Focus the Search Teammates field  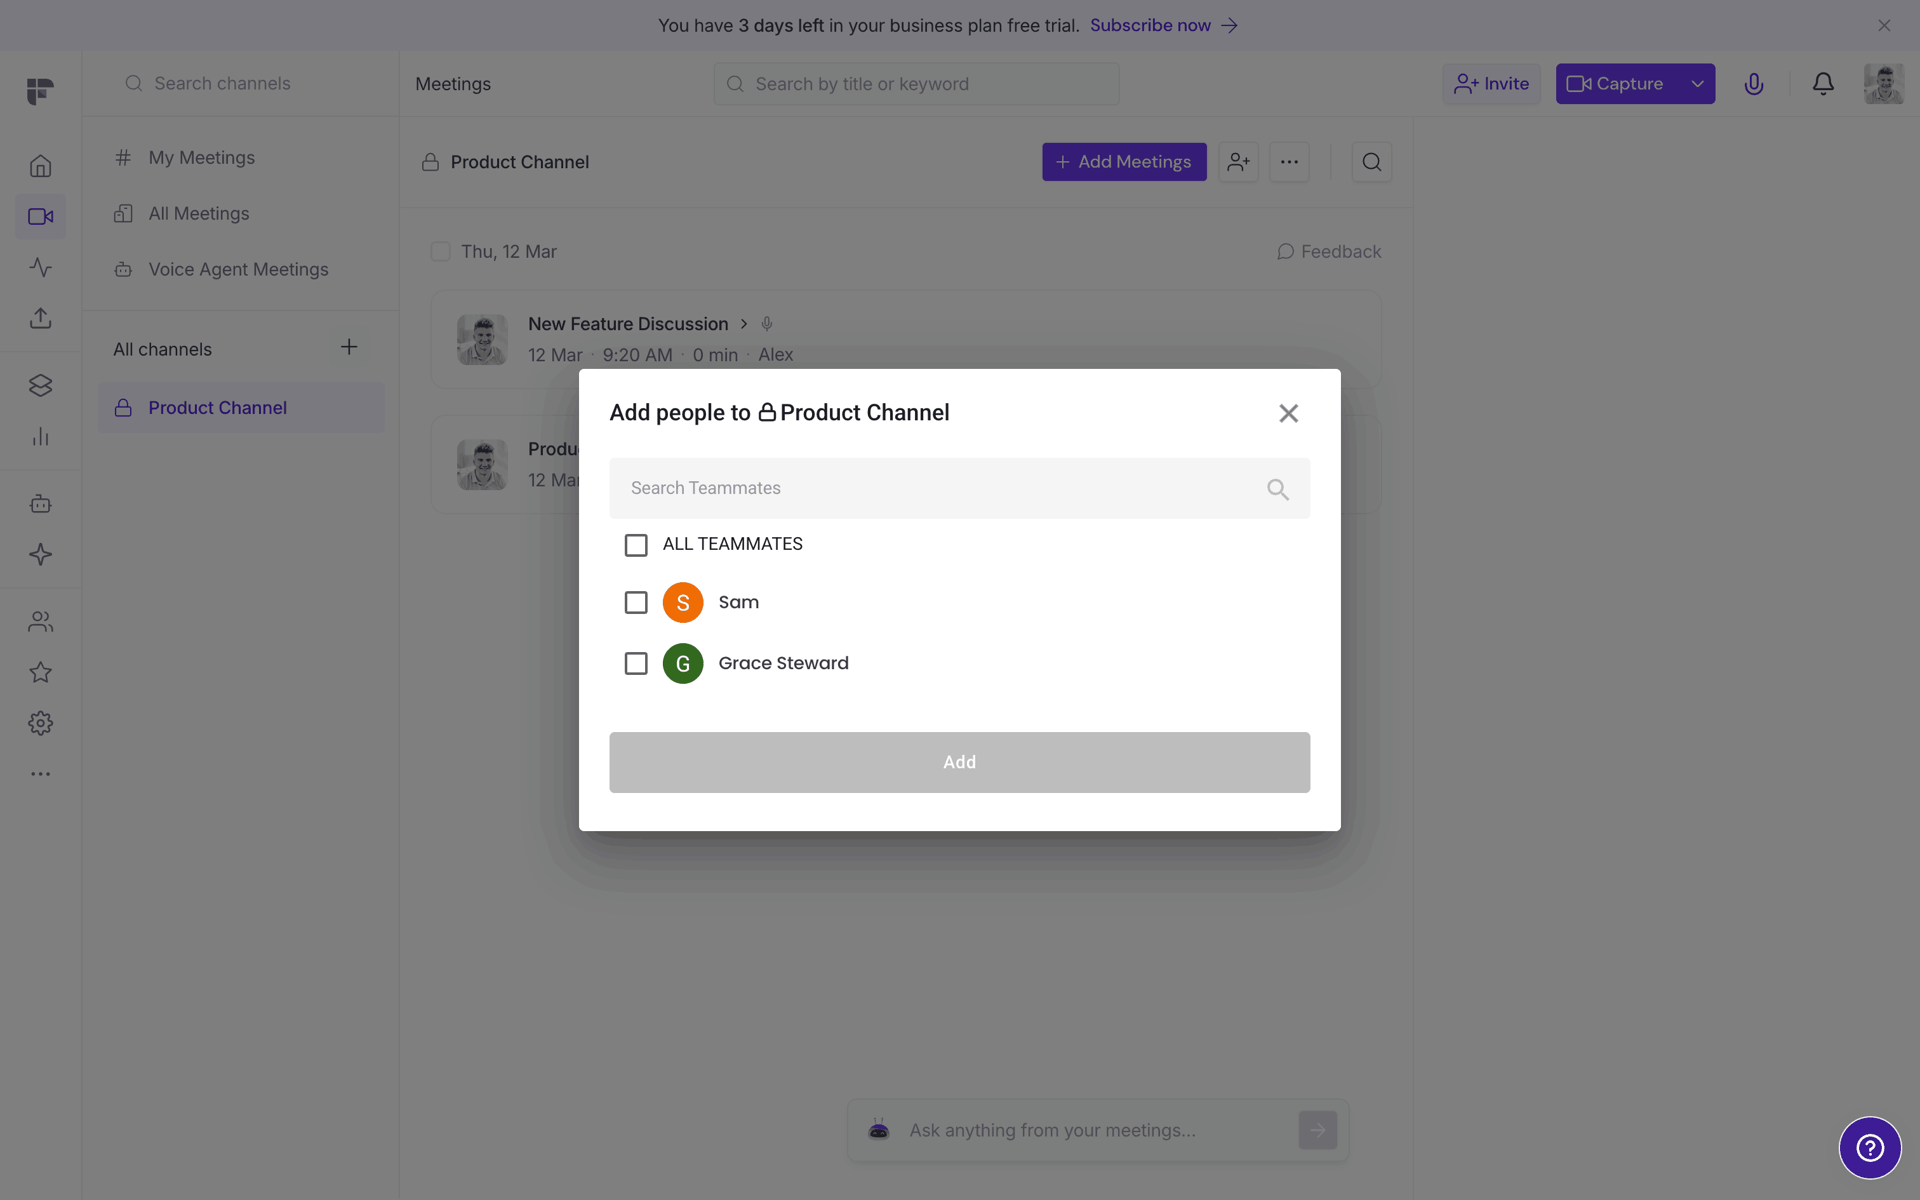pos(959,488)
